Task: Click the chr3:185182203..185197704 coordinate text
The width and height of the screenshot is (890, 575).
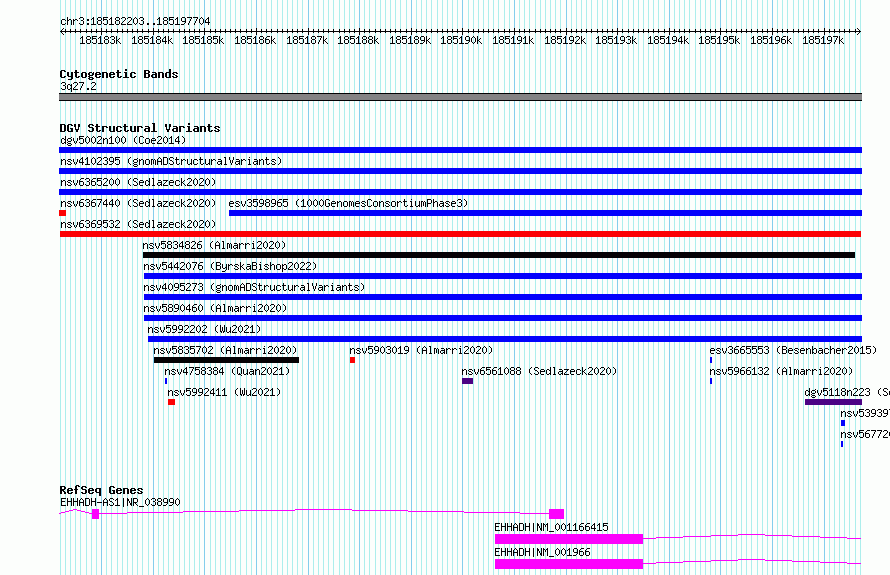Action: (135, 21)
